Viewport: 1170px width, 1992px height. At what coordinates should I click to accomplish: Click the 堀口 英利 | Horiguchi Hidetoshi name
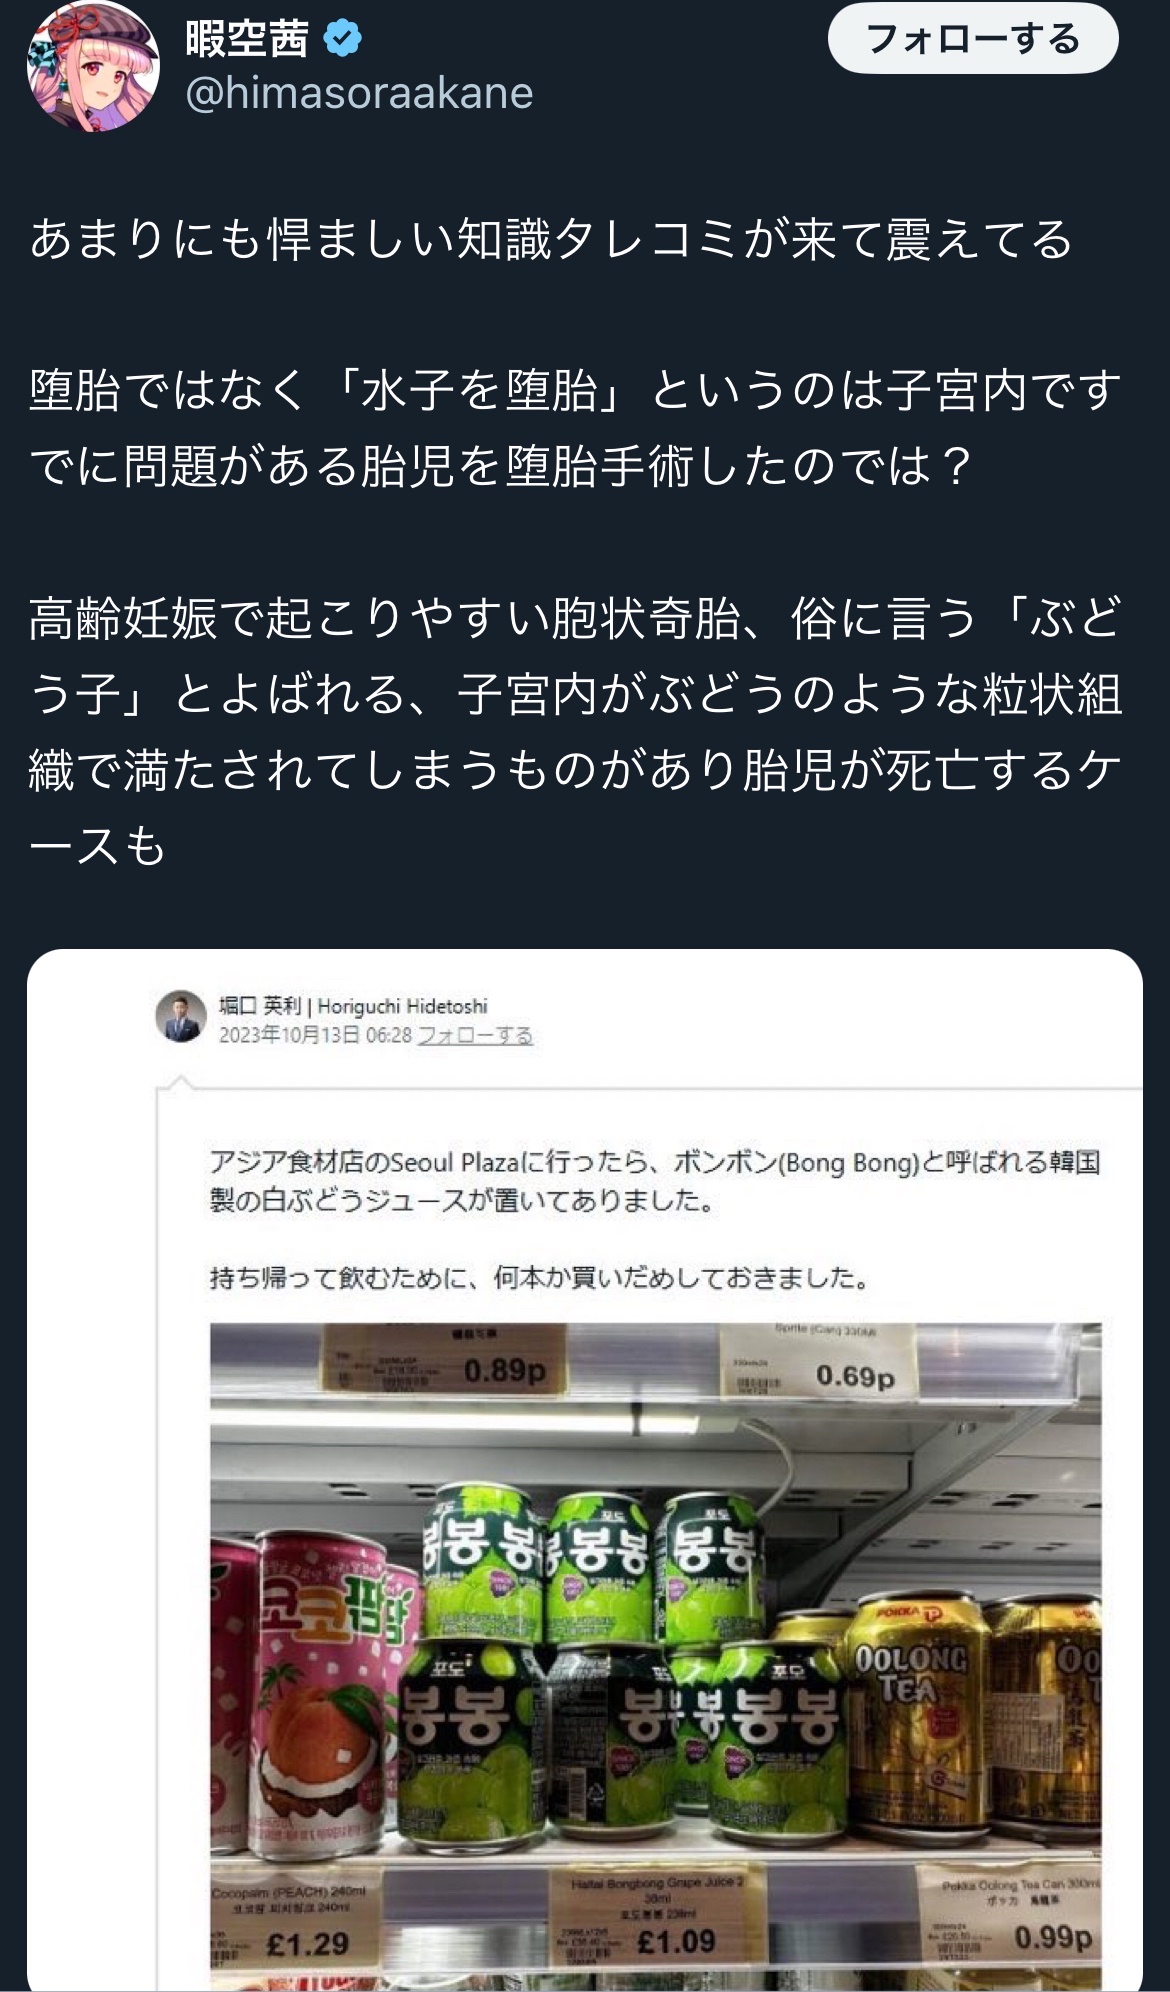[353, 1005]
